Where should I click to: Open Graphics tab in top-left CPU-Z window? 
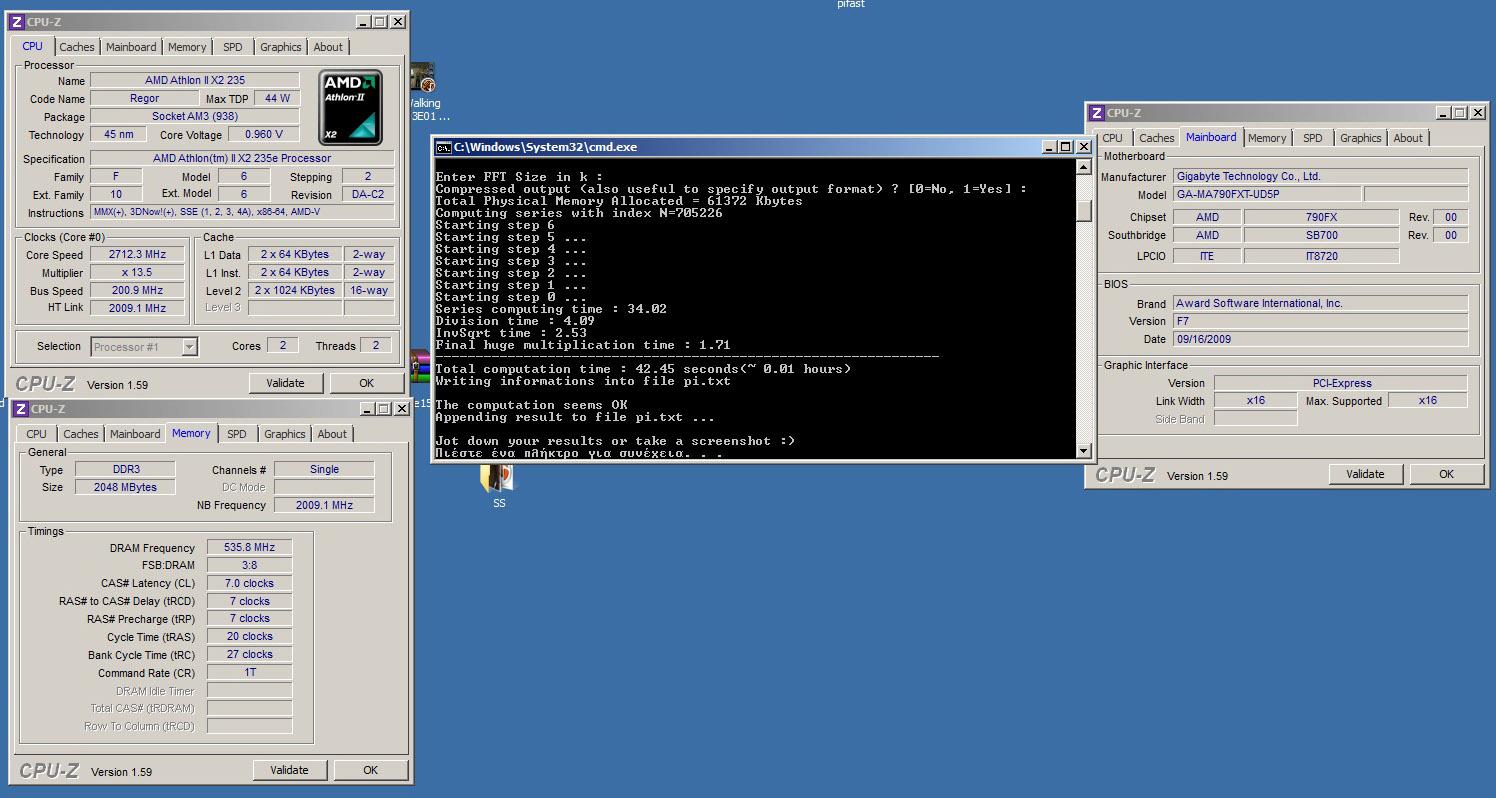pos(280,47)
